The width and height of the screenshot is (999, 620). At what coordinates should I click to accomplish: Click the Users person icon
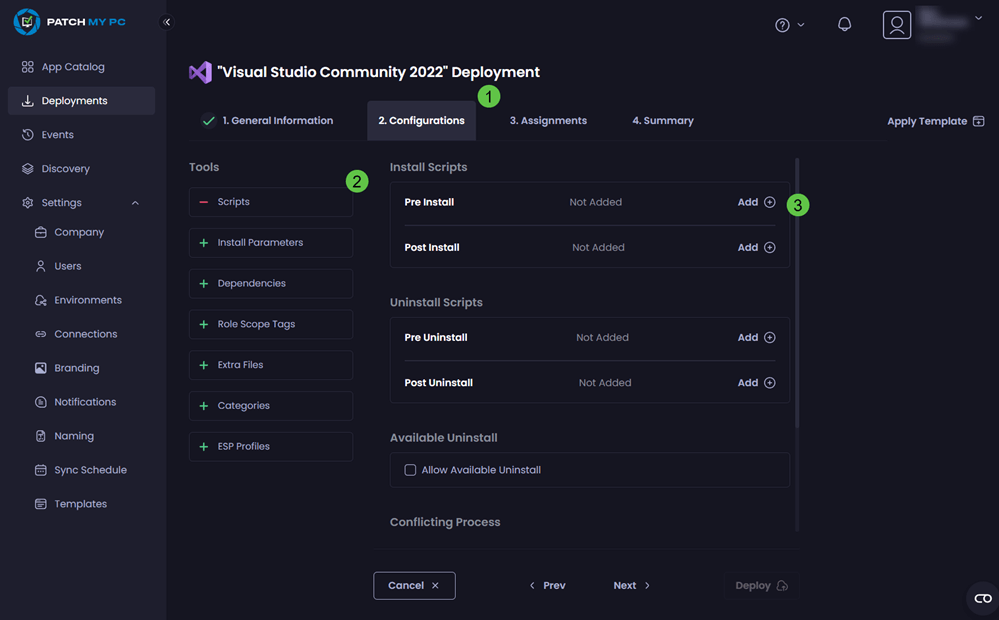(x=41, y=266)
